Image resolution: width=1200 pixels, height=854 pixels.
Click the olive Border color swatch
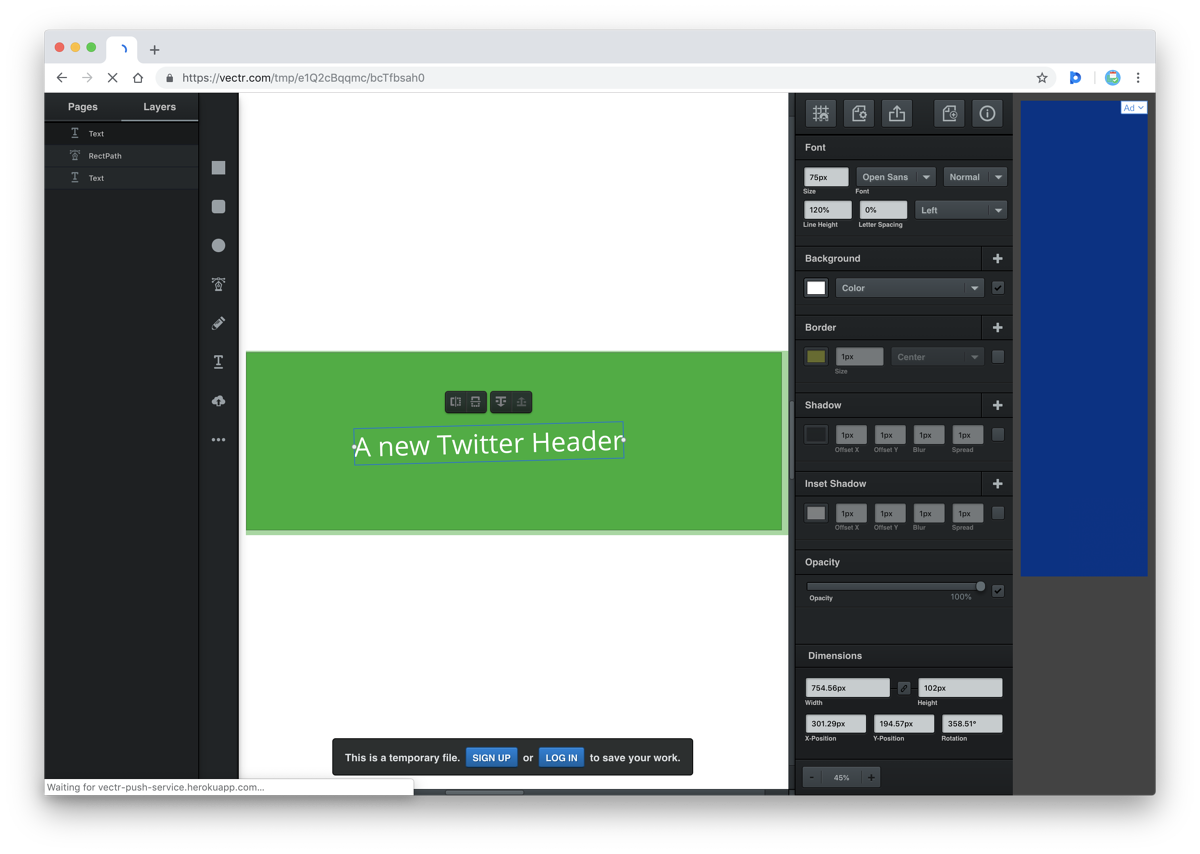816,357
